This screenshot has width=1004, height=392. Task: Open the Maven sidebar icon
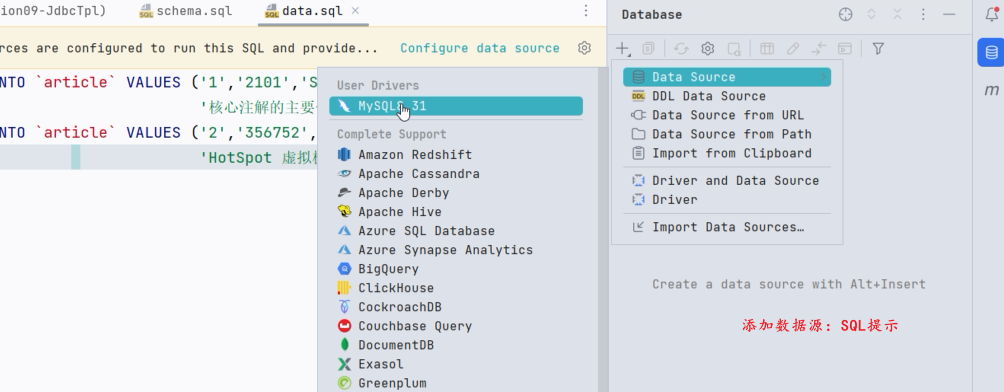(991, 90)
